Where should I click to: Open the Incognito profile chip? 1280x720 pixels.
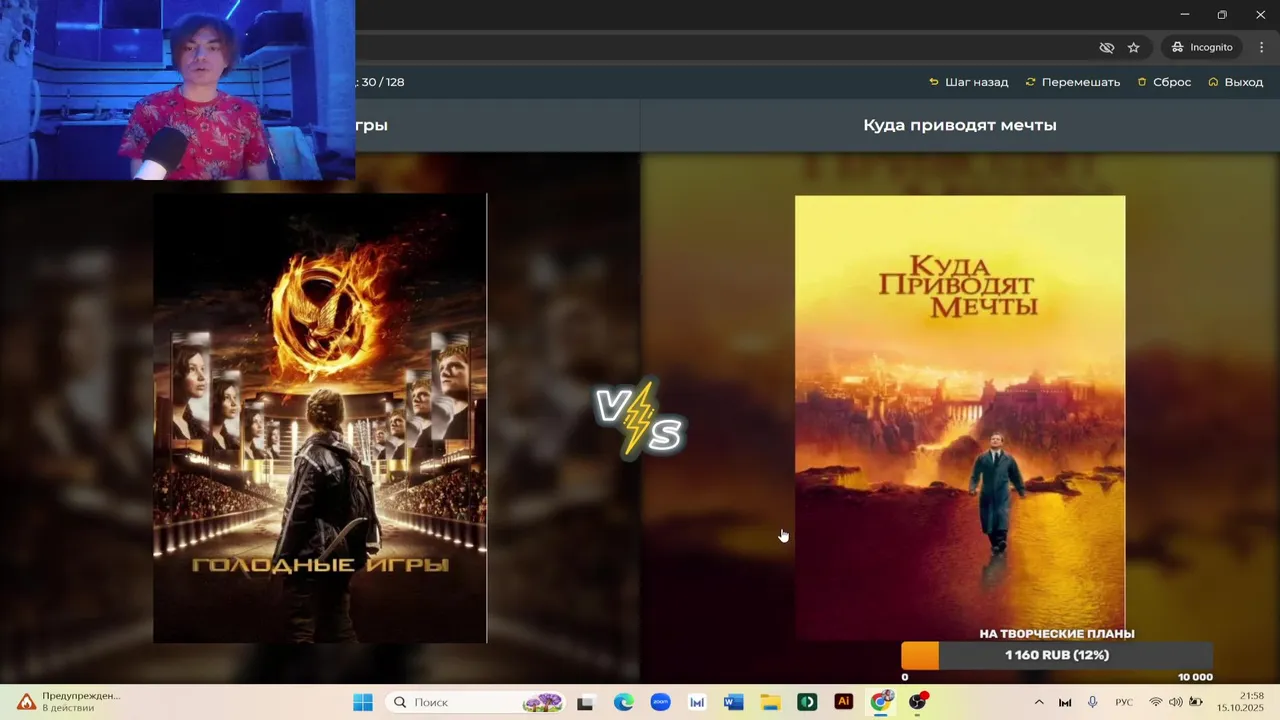[x=1202, y=47]
